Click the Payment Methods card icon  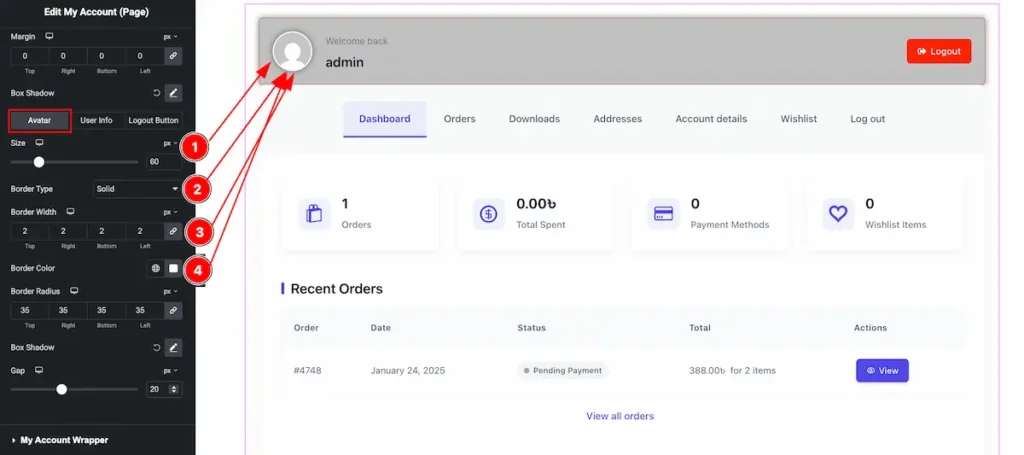pyautogui.click(x=663, y=213)
